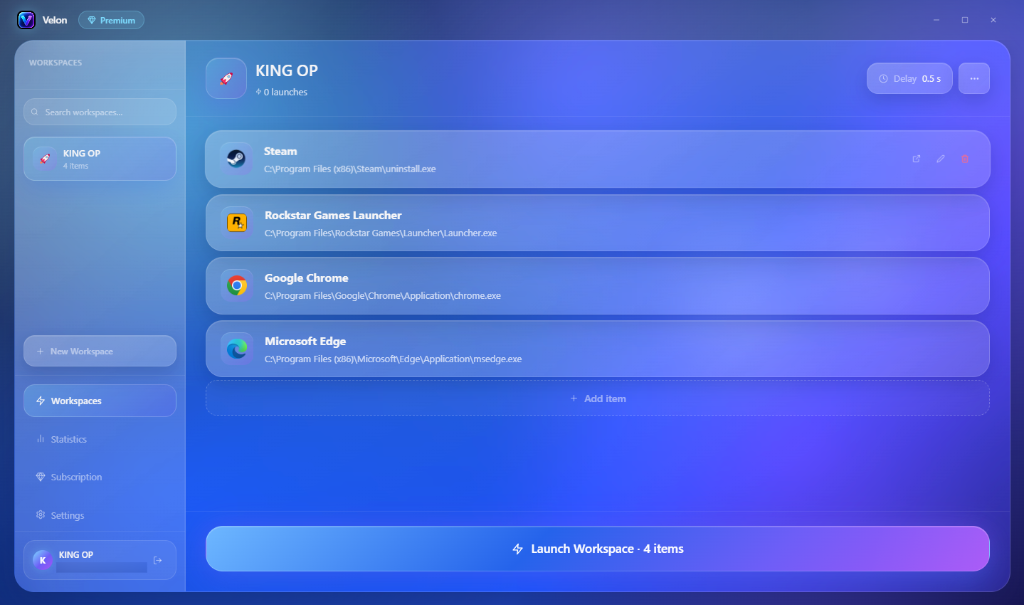Click the Microsoft Edge icon
The width and height of the screenshot is (1024, 605).
pos(236,349)
